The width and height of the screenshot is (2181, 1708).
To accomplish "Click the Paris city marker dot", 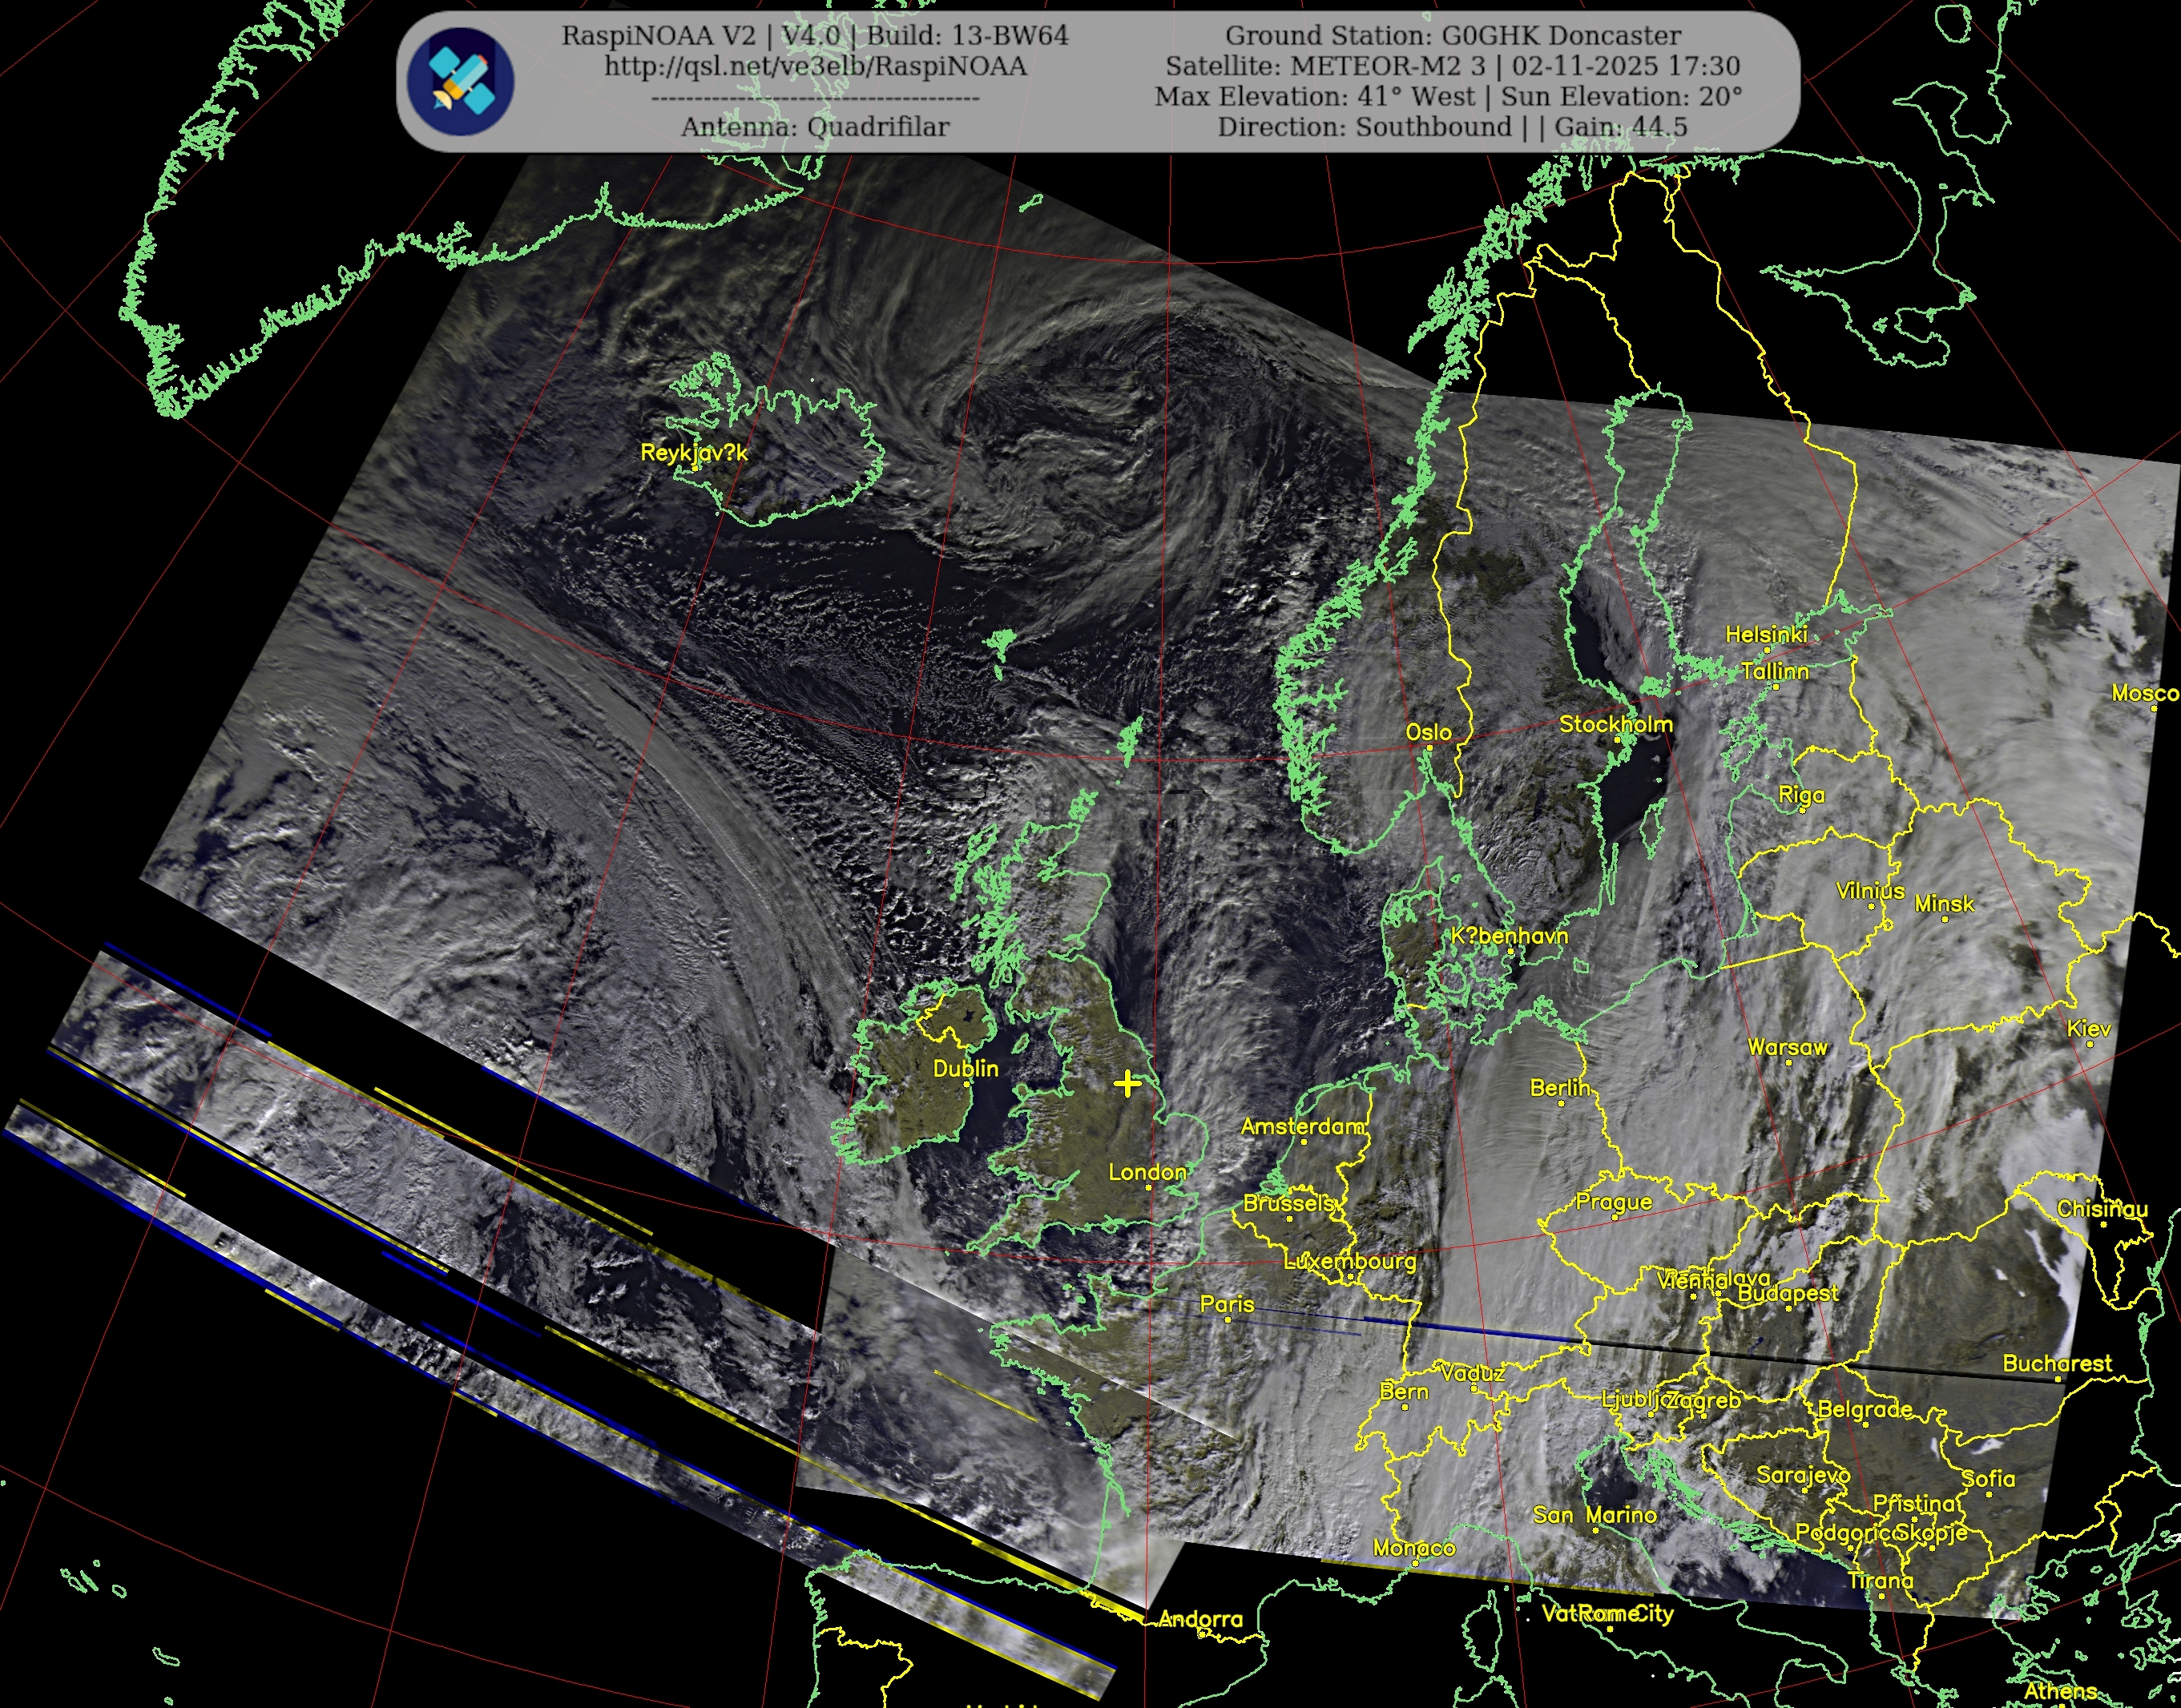I will pyautogui.click(x=1228, y=1319).
